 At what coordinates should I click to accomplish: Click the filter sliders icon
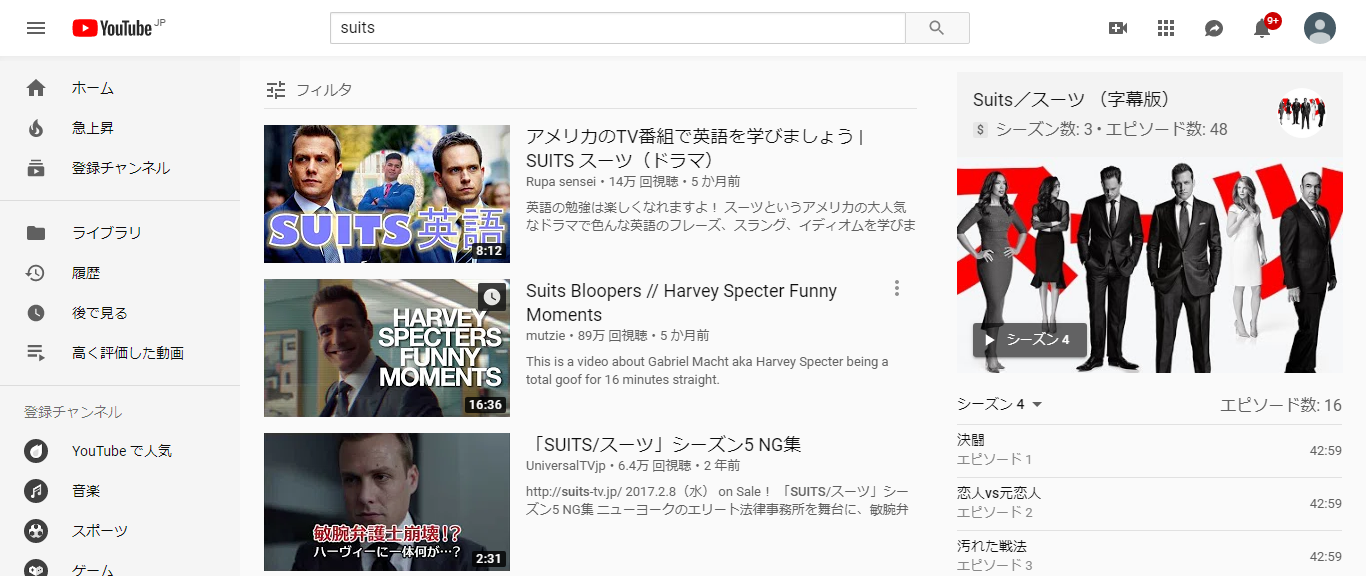[x=276, y=90]
